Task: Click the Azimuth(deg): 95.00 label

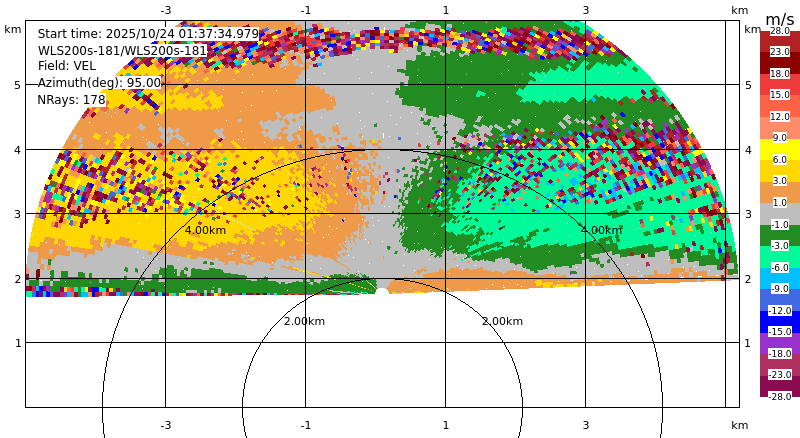Action: click(x=99, y=83)
